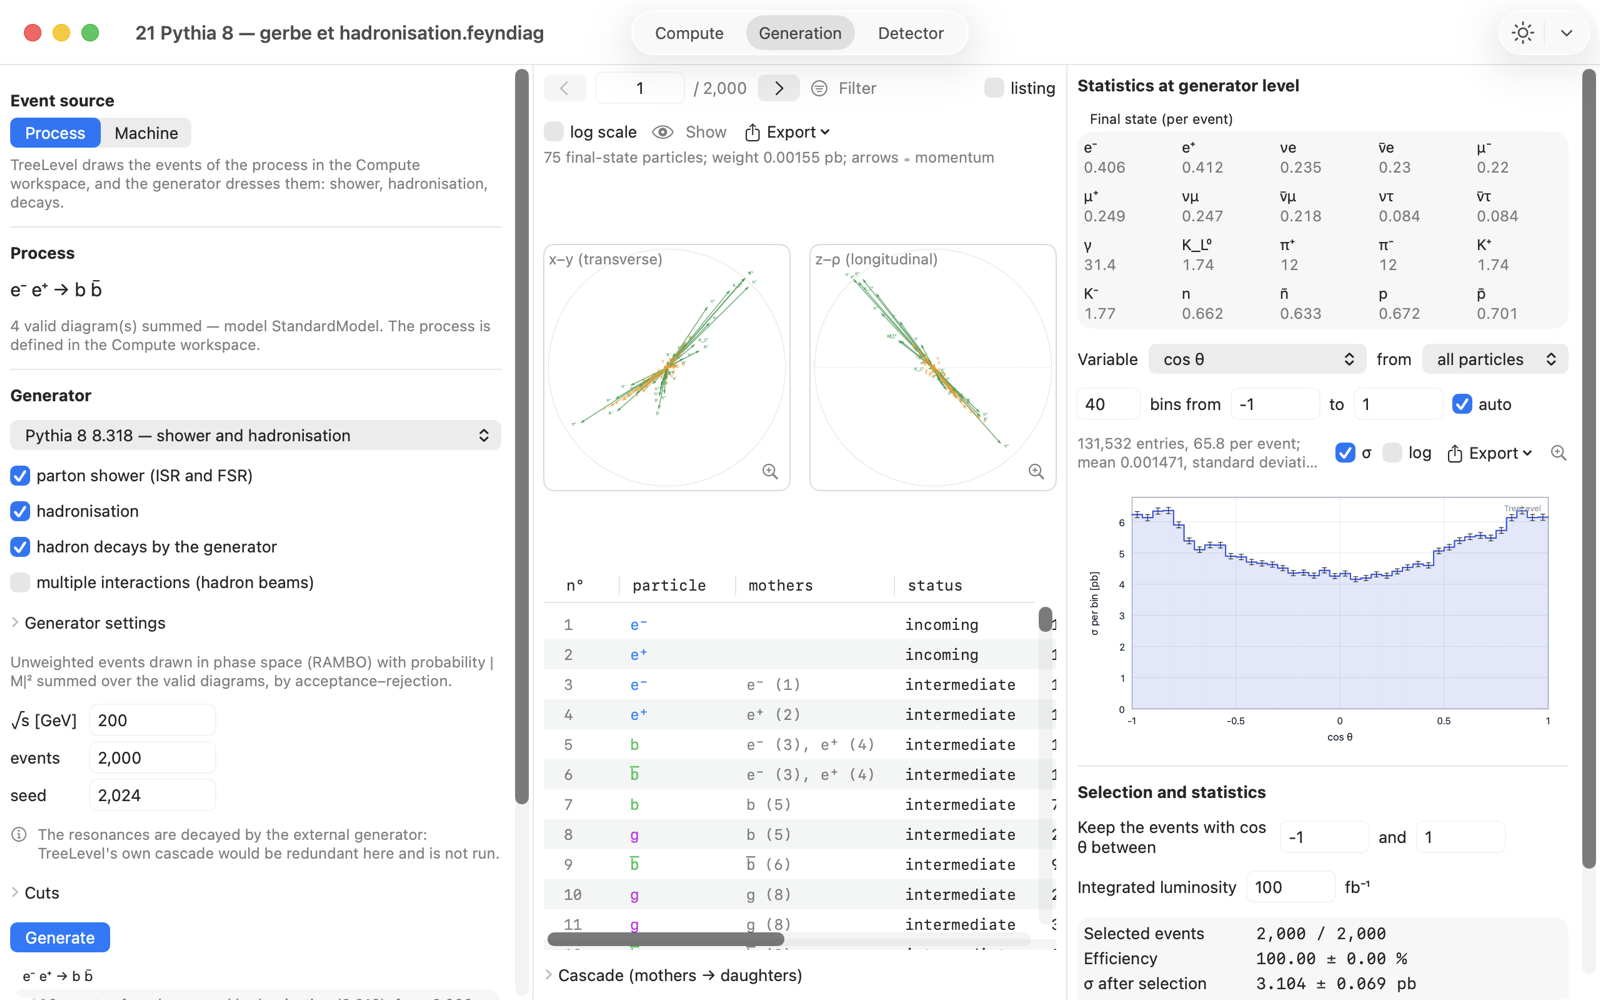Switch to the Detector tab
Viewport: 1600px width, 1000px height.
[x=910, y=33]
